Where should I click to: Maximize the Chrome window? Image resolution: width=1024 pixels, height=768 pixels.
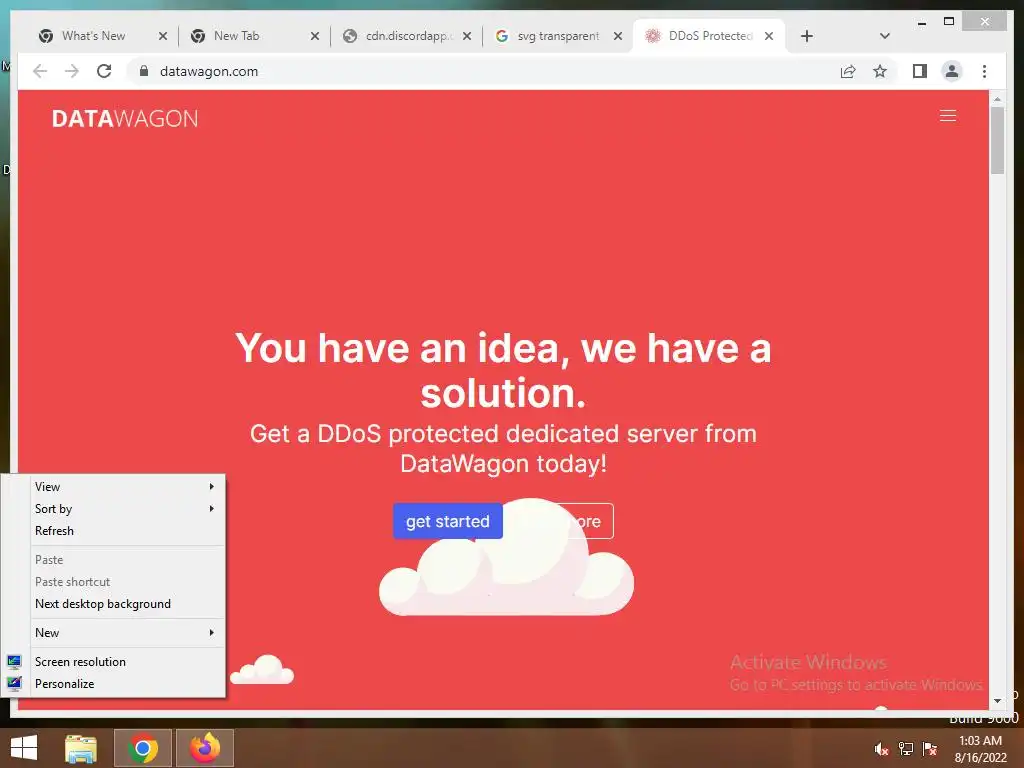point(949,22)
